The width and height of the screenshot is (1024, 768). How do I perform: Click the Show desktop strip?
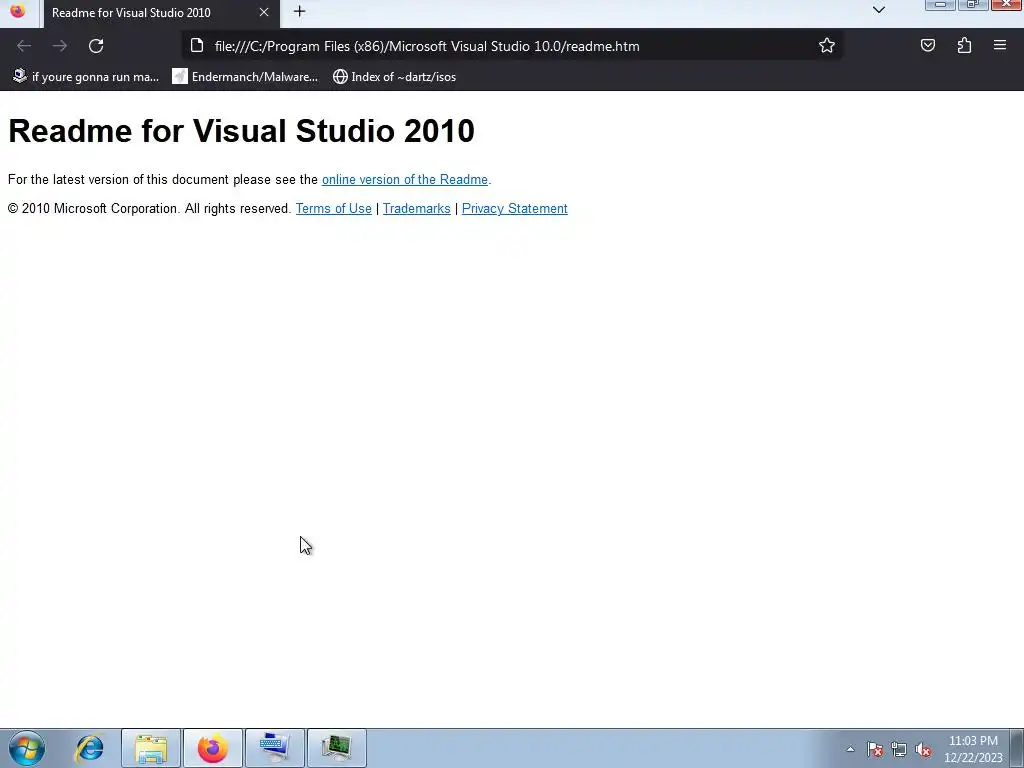click(x=1017, y=748)
